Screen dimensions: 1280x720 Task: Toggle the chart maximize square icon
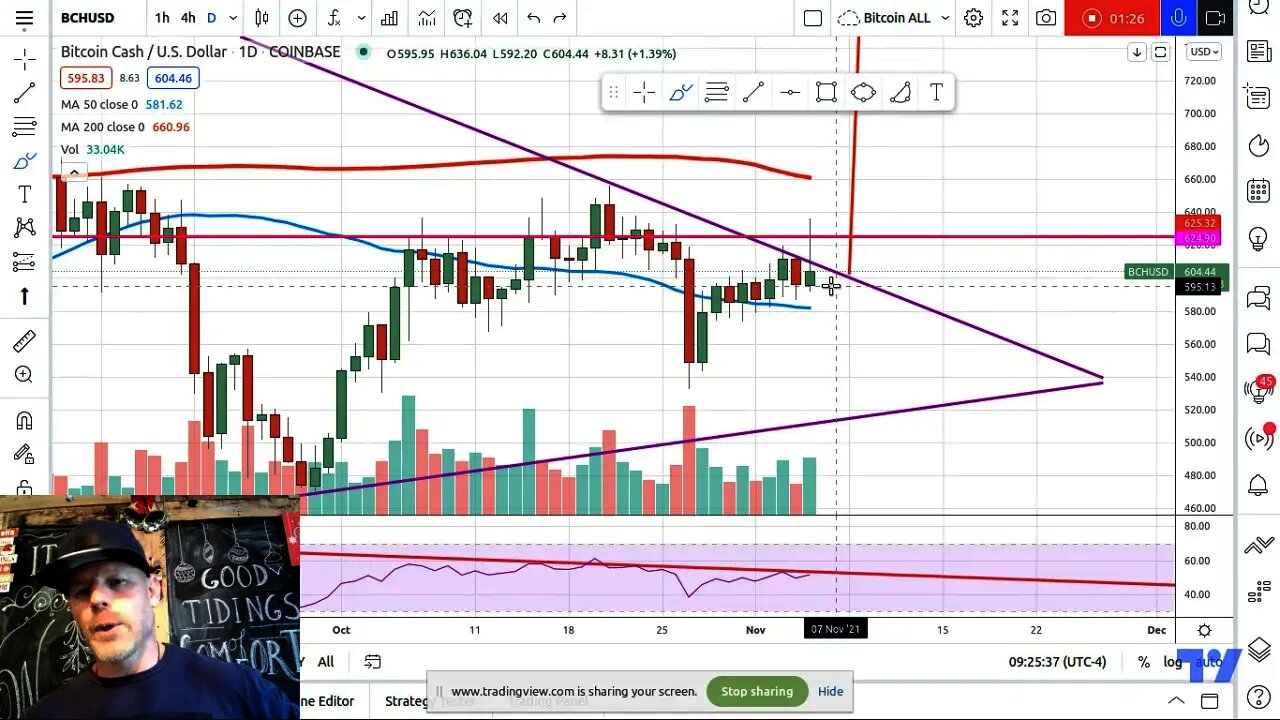(x=1160, y=52)
